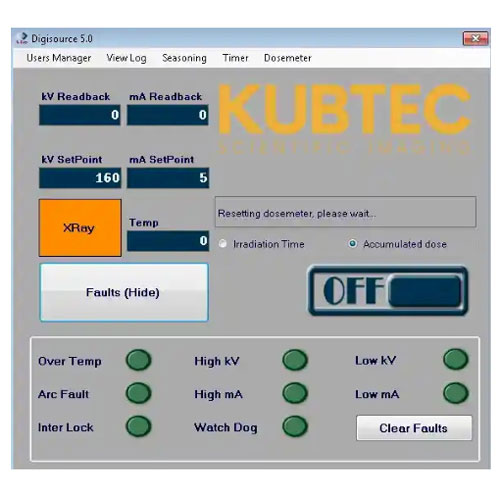Open the Dosemeter menu

[288, 58]
